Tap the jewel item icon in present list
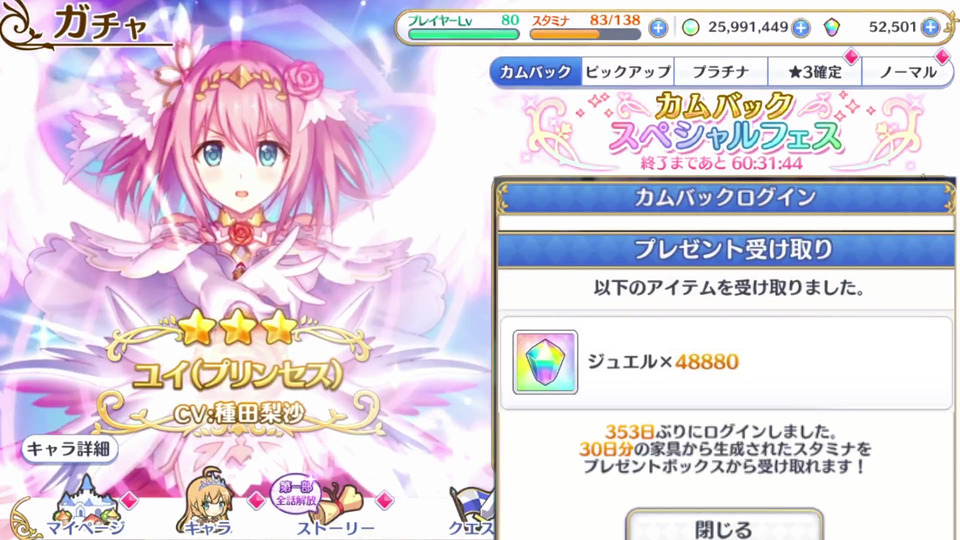Viewport: 960px width, 540px height. pyautogui.click(x=545, y=362)
